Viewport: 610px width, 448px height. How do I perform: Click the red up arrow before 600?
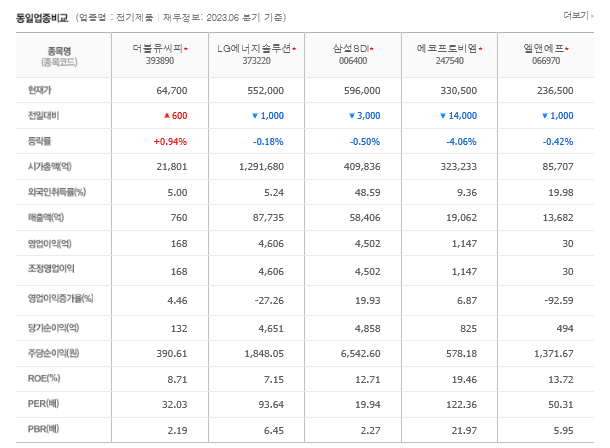pos(167,116)
